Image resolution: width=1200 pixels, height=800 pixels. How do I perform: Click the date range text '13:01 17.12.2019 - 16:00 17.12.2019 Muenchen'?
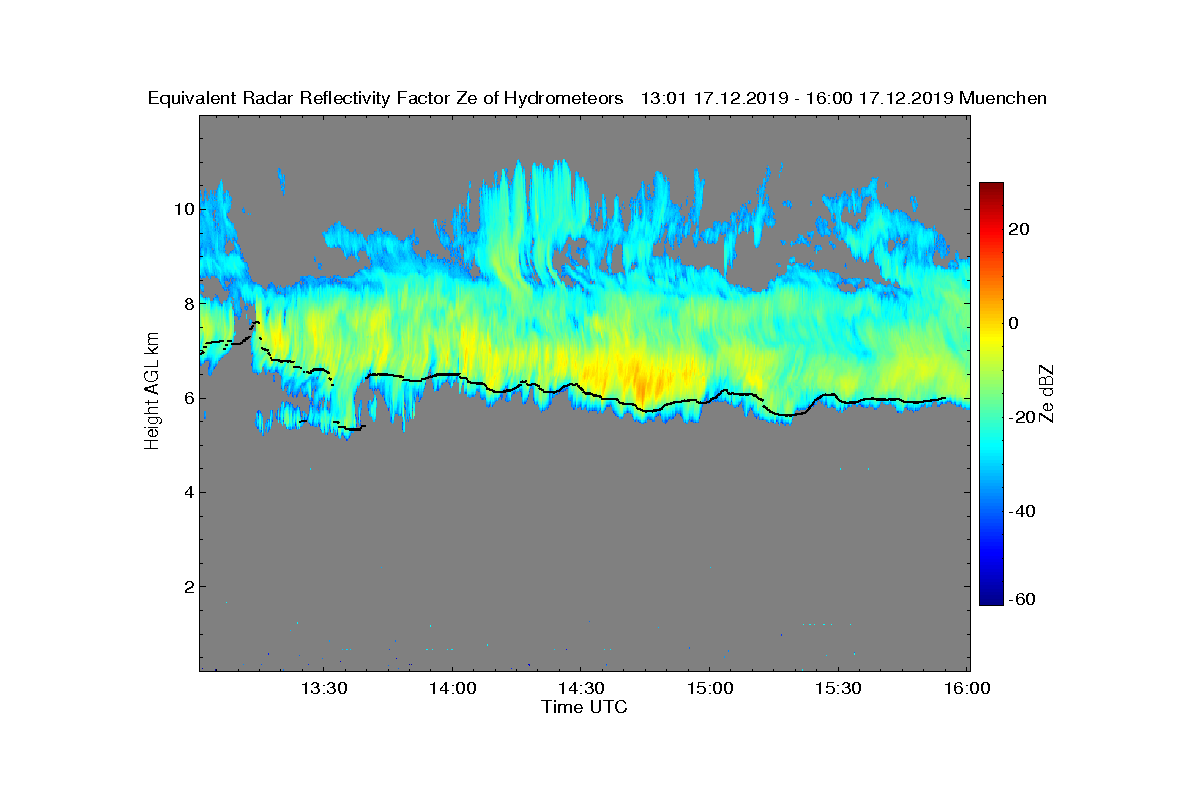(x=843, y=98)
